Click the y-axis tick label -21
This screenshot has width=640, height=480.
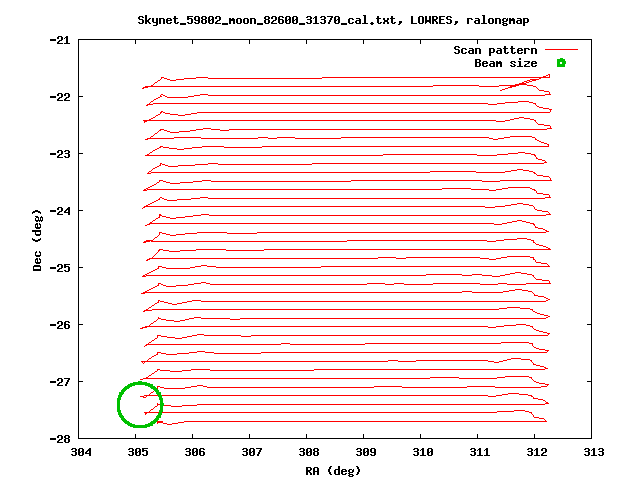(x=60, y=40)
